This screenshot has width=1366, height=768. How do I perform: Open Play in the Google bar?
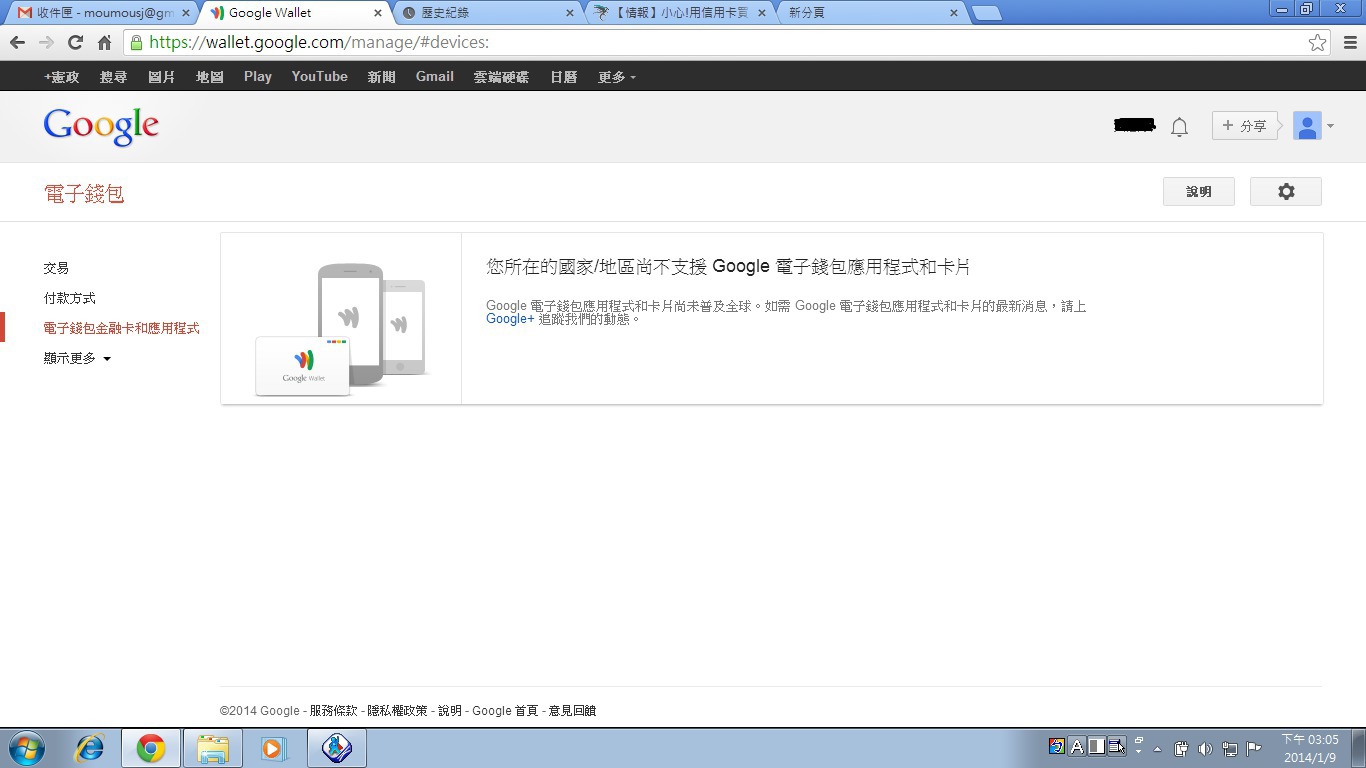(258, 77)
